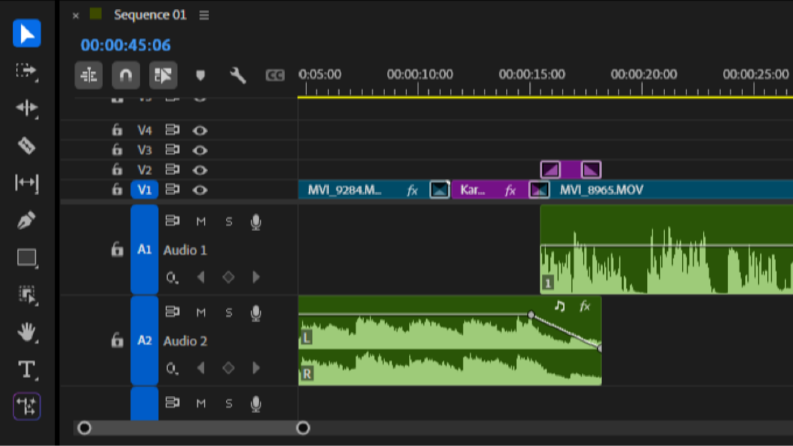Solo the Audio 1 track
The width and height of the screenshot is (793, 446).
pyautogui.click(x=229, y=221)
